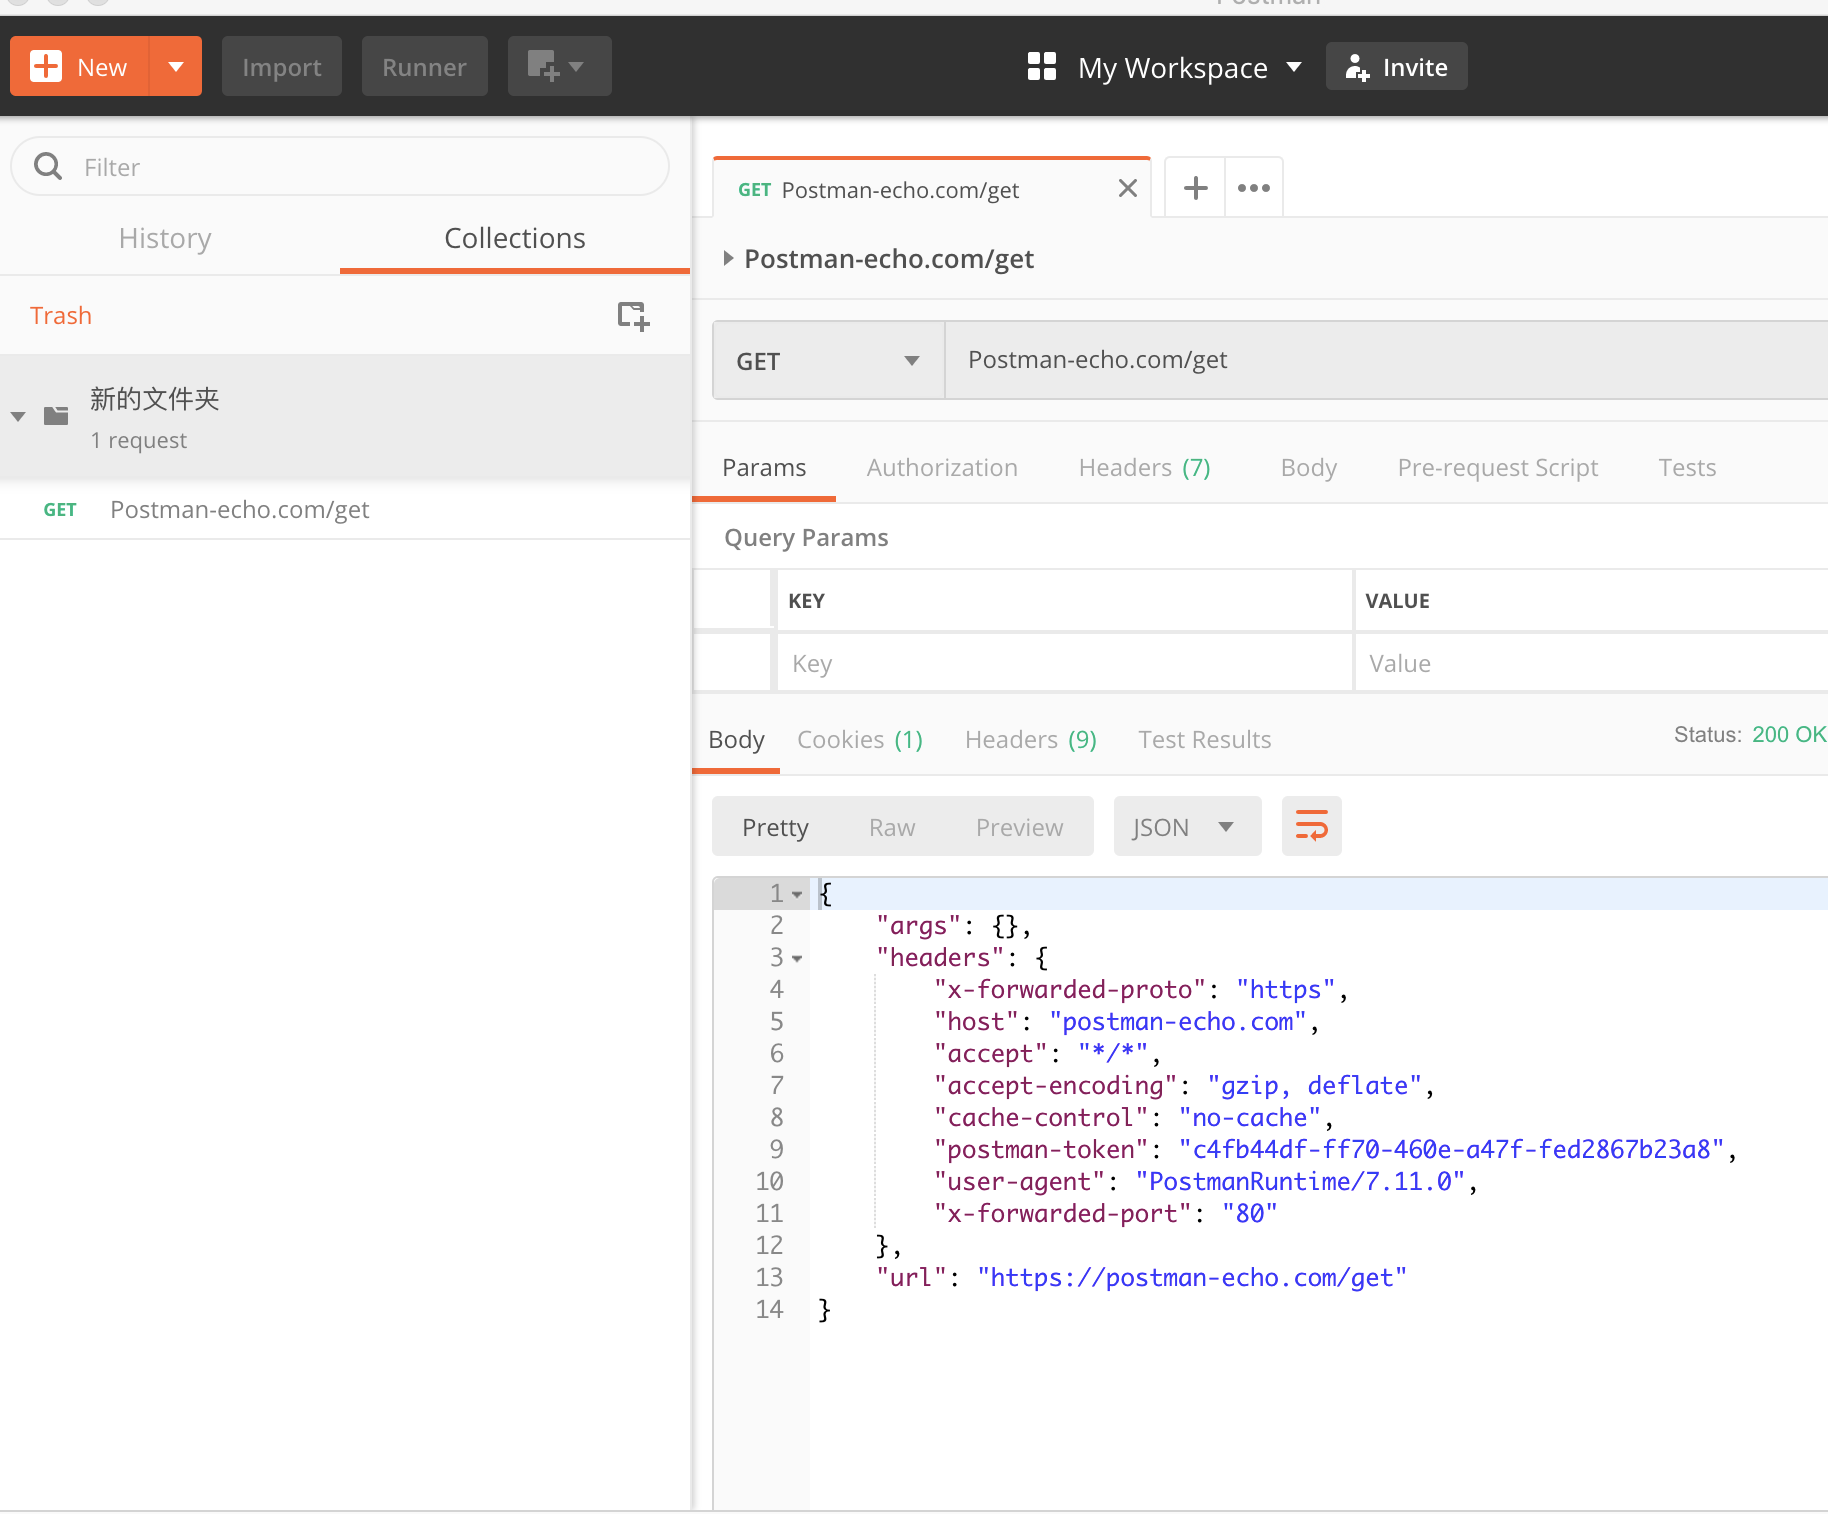
Task: Click the search magnifier icon in Filter
Action: point(48,166)
